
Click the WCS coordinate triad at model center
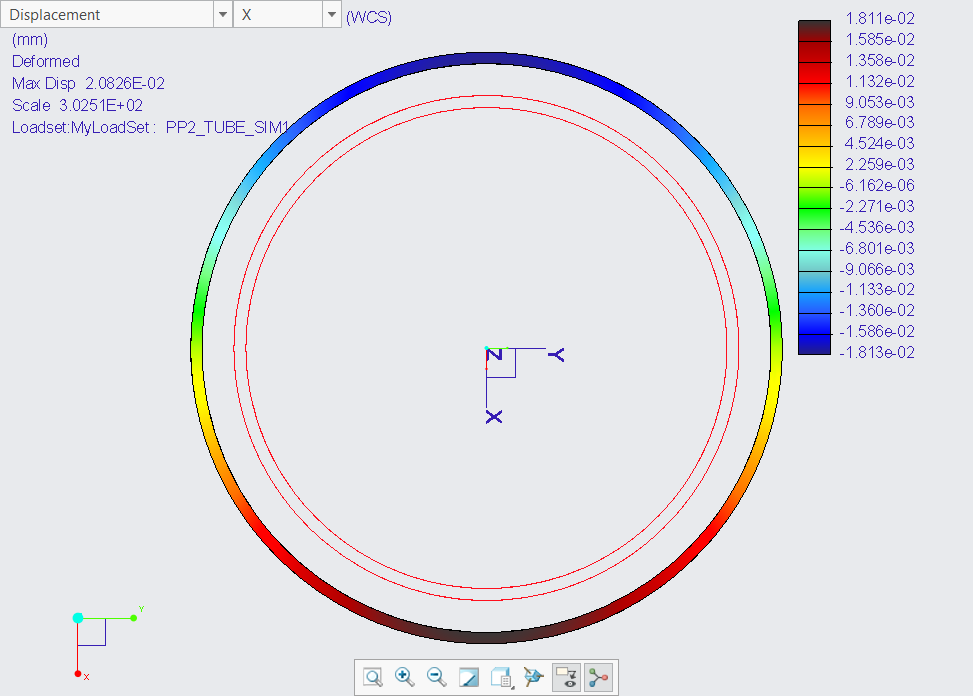coord(500,362)
